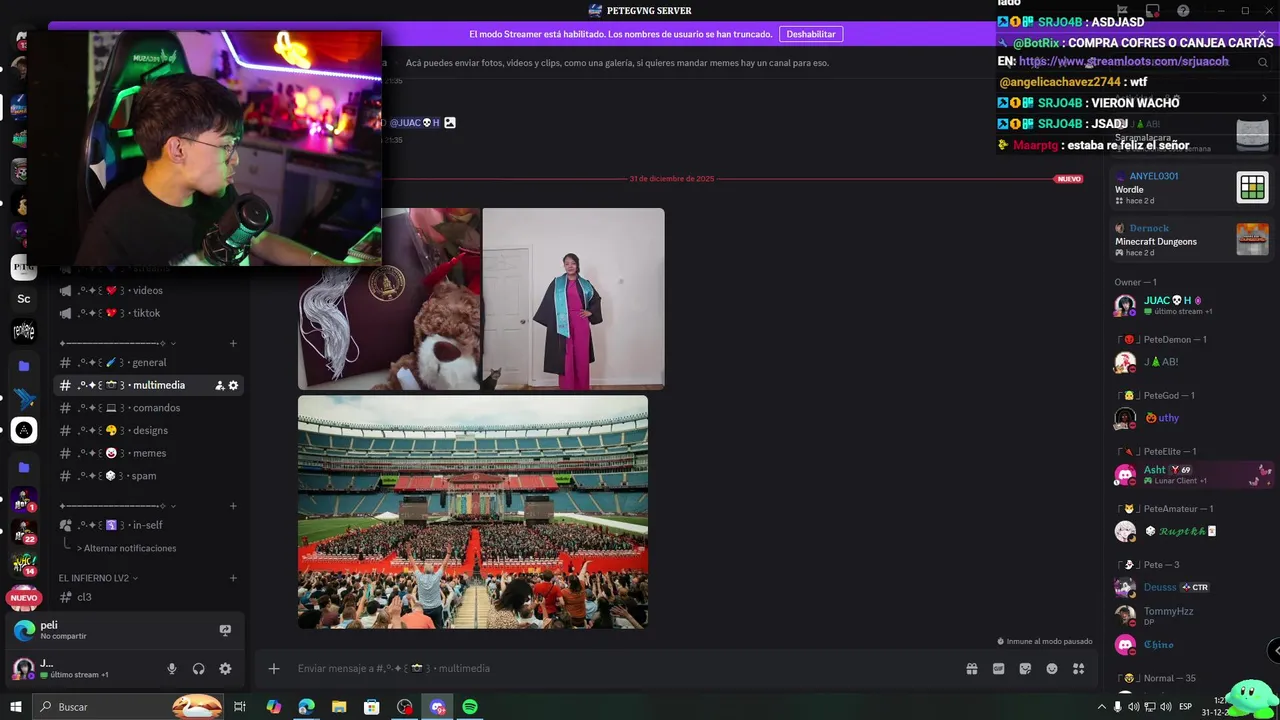Show hidden system tray icons
The image size is (1280, 720).
click(1102, 707)
